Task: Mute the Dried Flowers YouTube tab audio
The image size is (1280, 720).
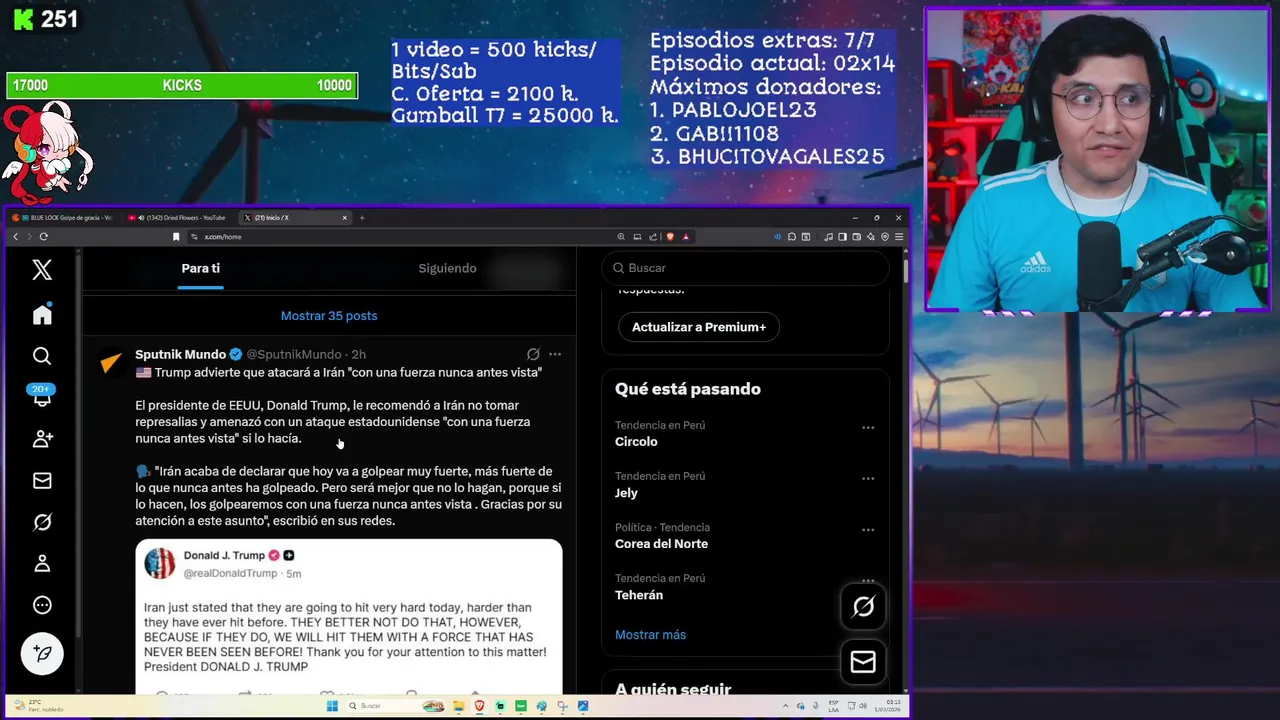Action: 141,218
